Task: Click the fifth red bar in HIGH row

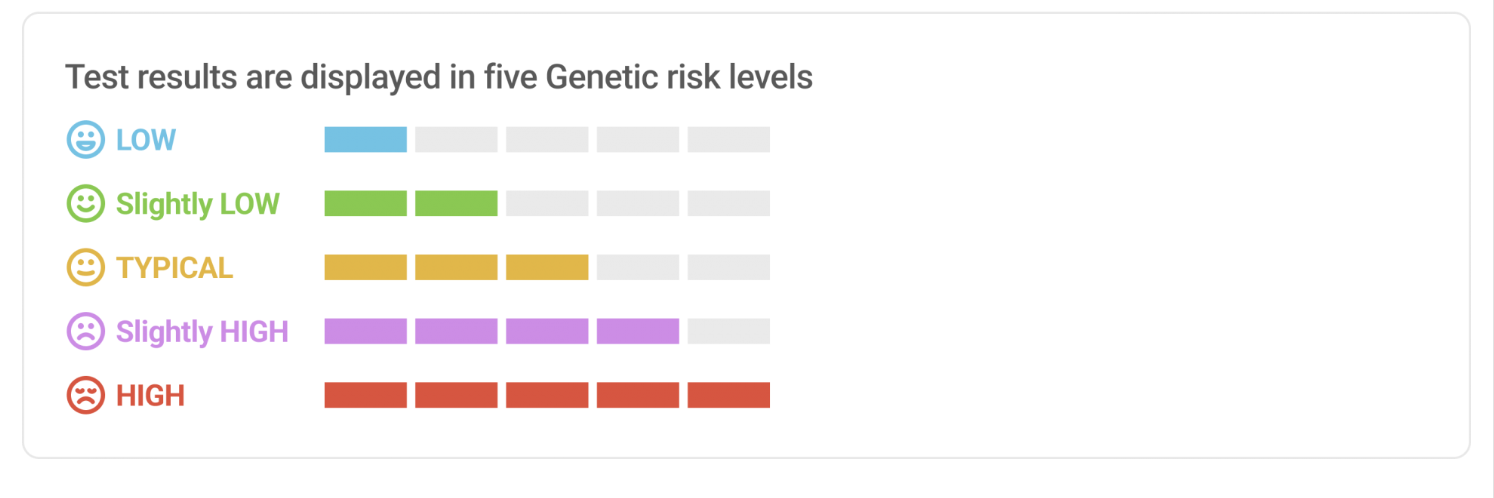Action: tap(729, 395)
